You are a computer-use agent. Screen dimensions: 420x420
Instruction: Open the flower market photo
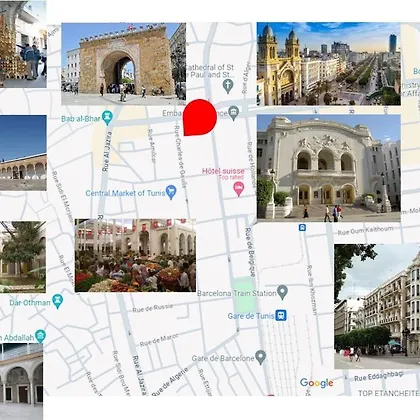click(135, 255)
